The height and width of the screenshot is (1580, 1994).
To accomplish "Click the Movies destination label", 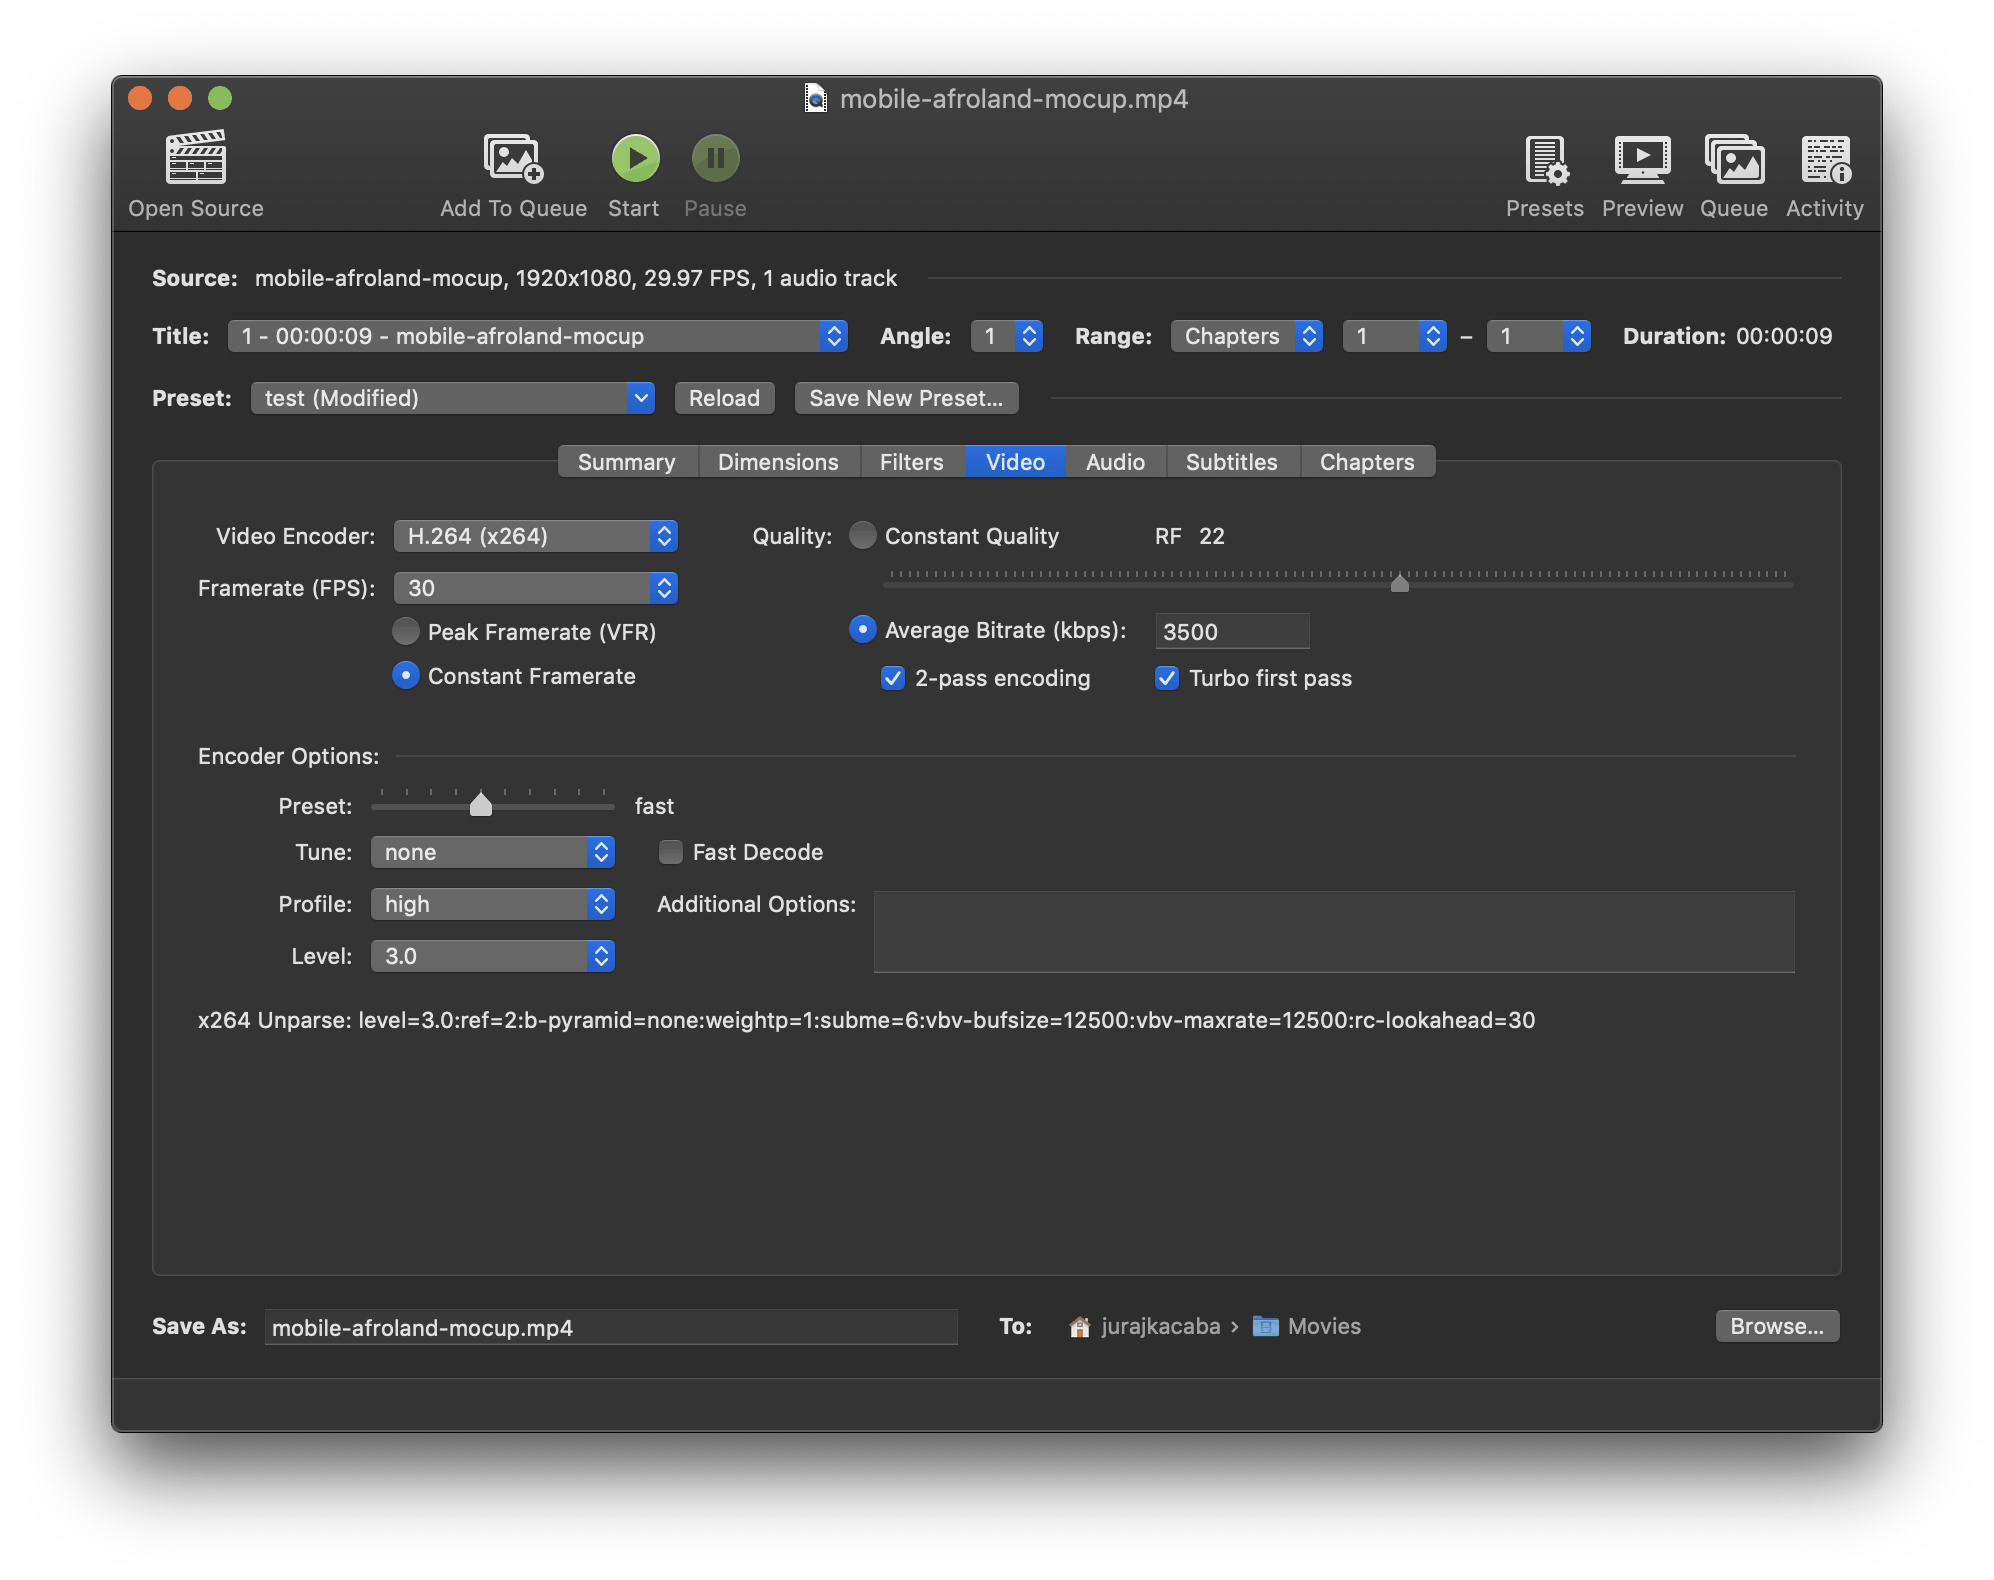I will 1324,1326.
